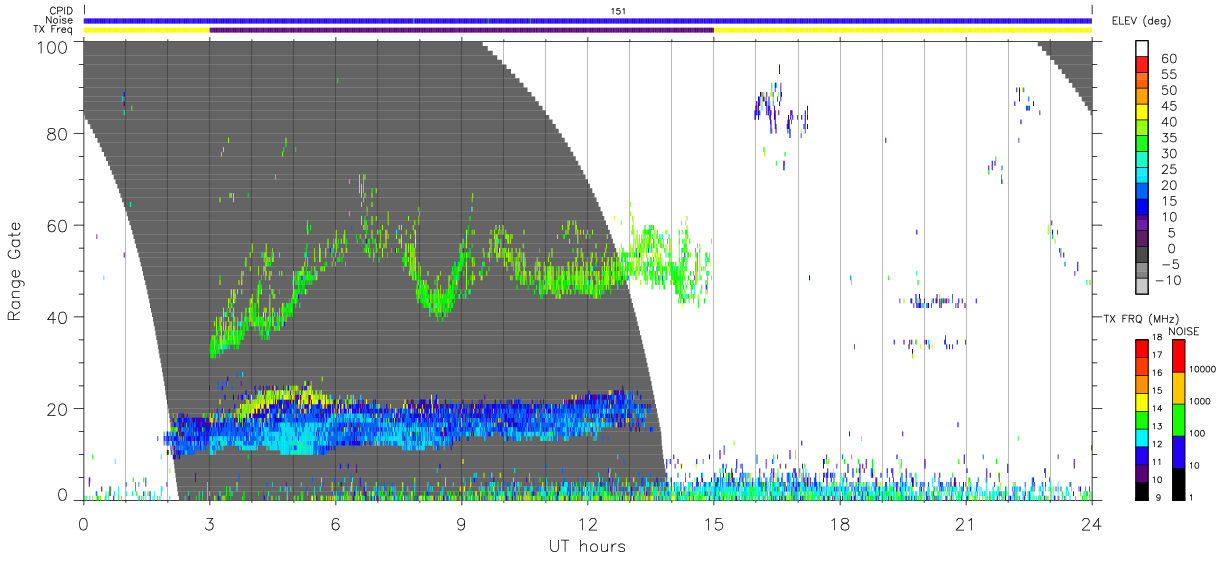Pick the red top segment of TX FRQ legend bar
The width and height of the screenshot is (1228, 567).
1141,347
